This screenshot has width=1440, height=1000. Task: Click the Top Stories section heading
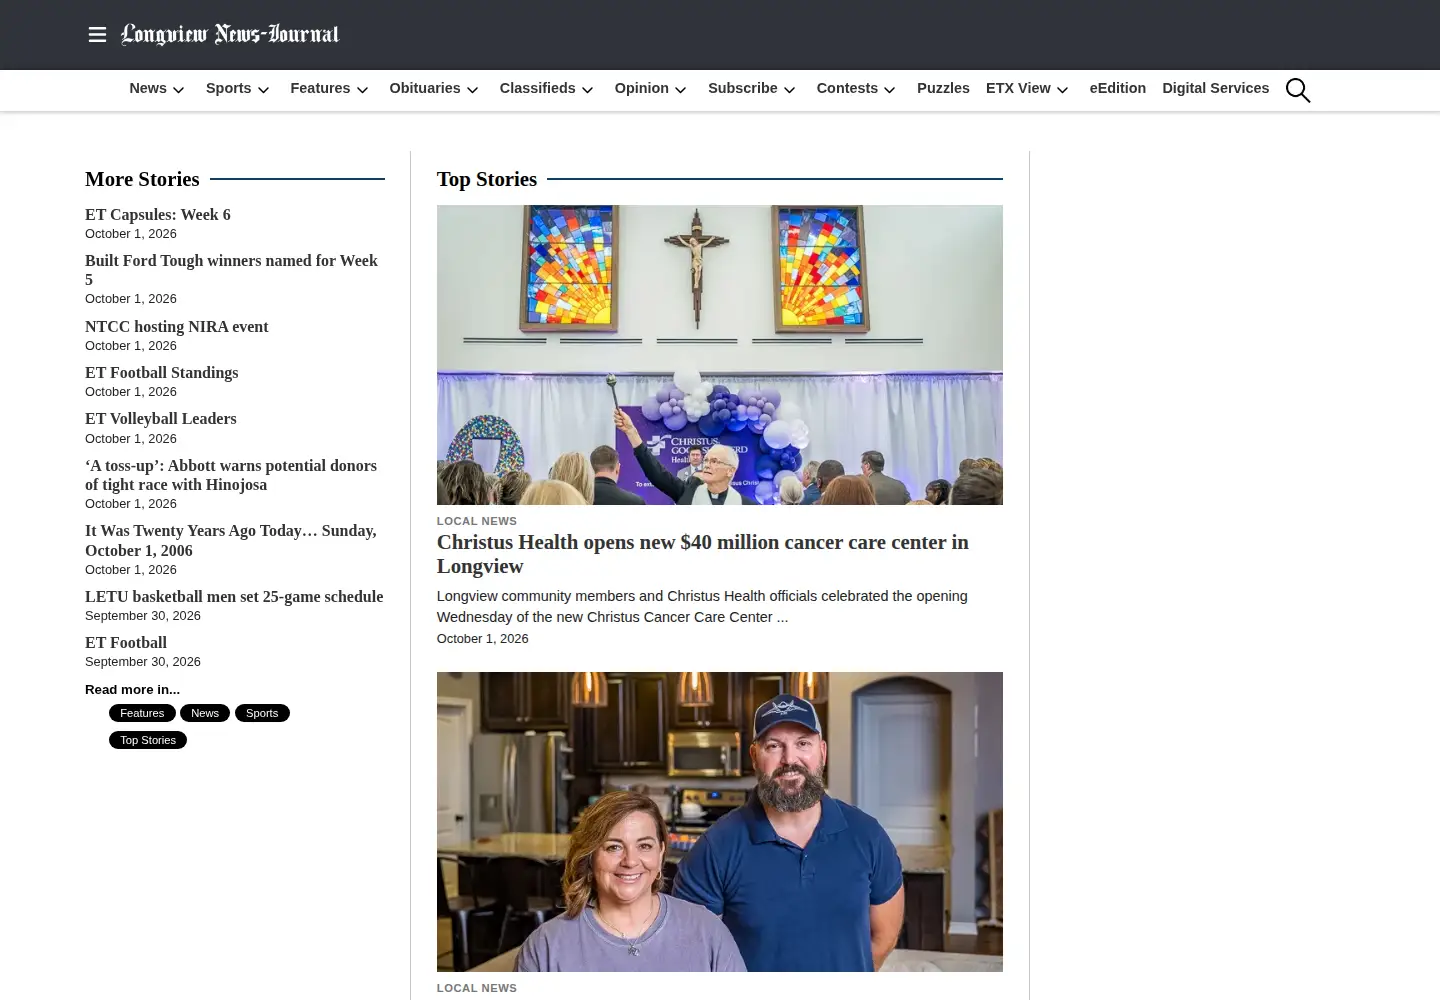(x=487, y=179)
